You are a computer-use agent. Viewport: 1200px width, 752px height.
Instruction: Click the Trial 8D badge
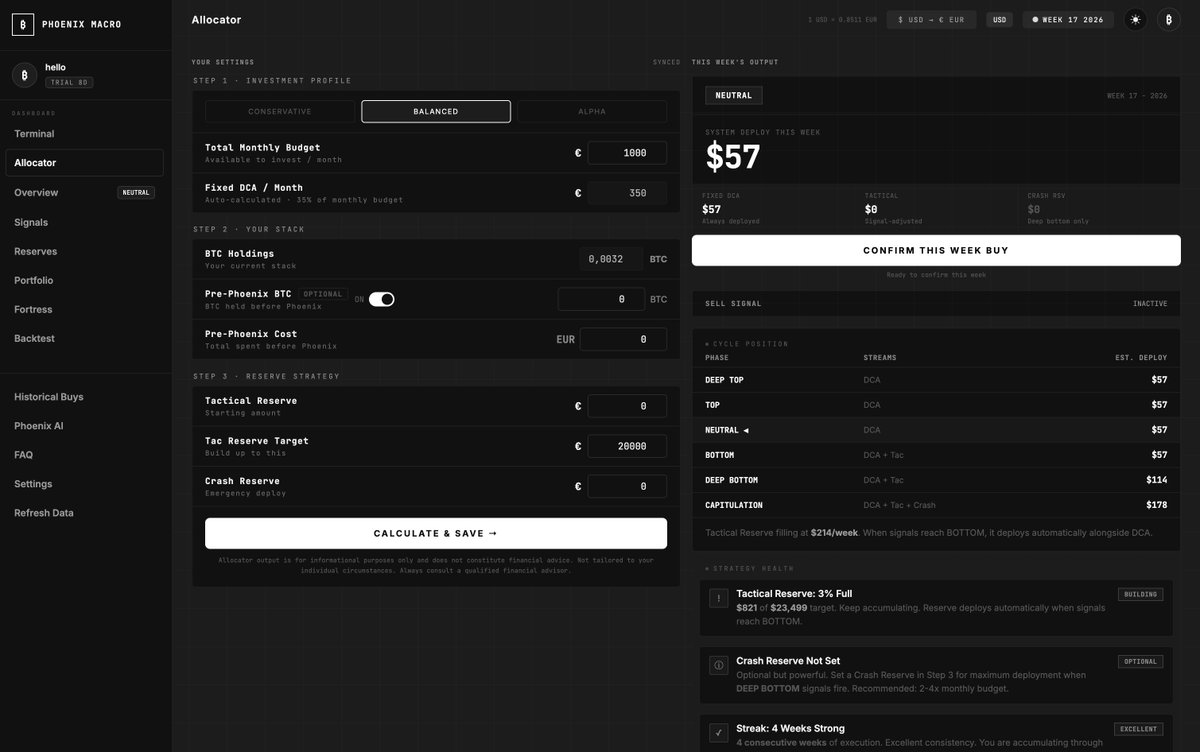coord(69,82)
